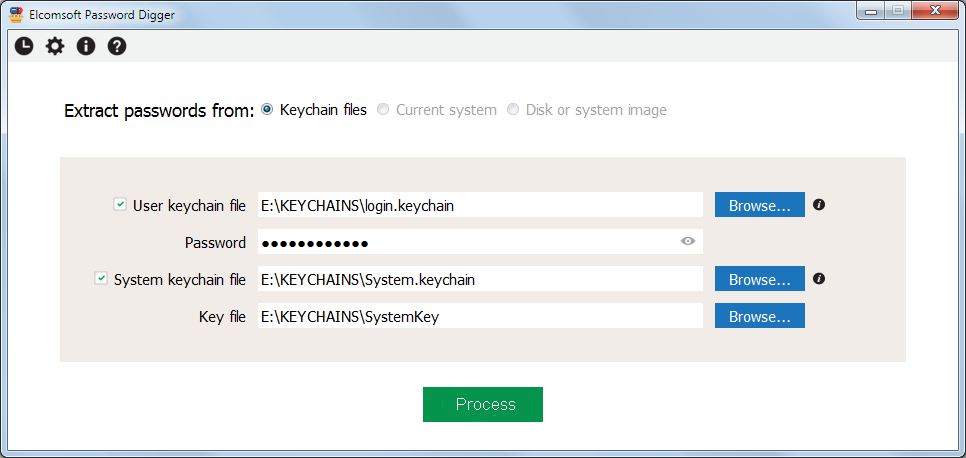The width and height of the screenshot is (966, 458).
Task: Open help via question mark icon
Action: 117,46
